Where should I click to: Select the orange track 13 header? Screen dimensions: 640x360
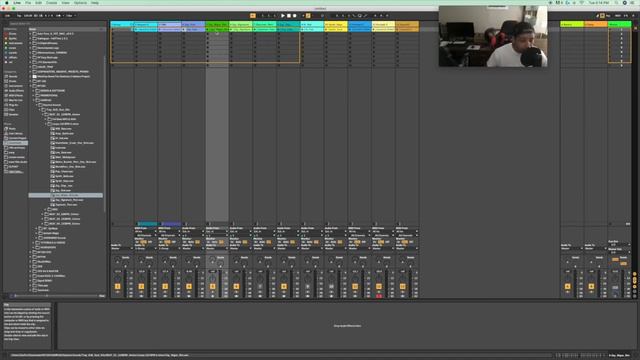coord(407,24)
